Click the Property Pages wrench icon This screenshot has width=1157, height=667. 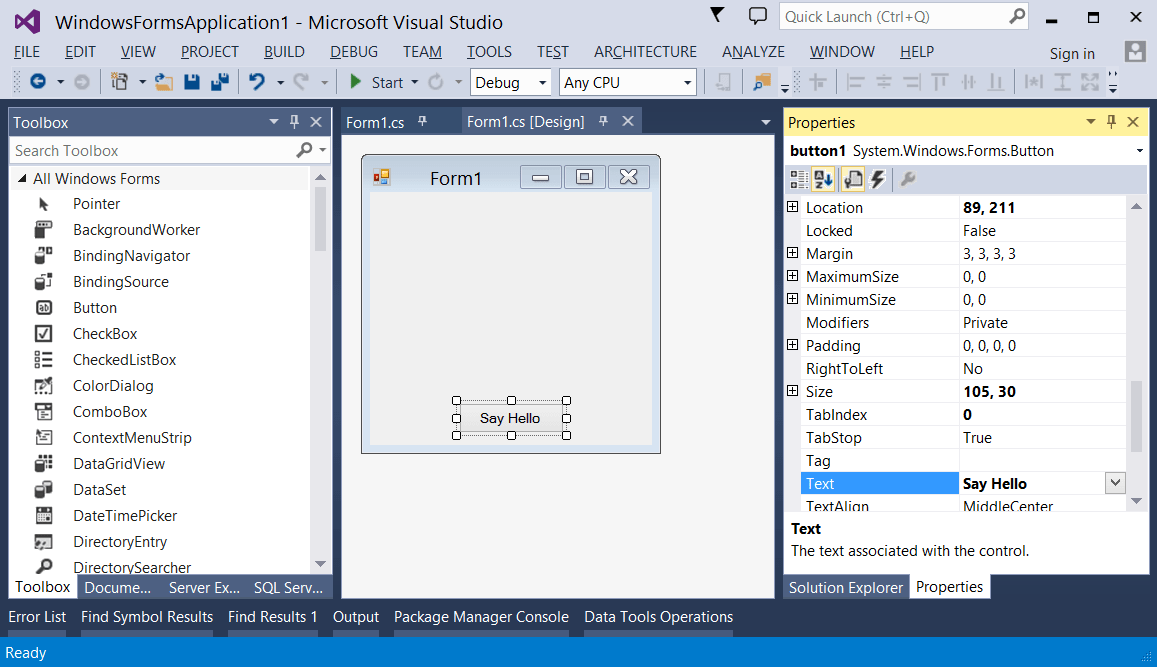pos(908,179)
